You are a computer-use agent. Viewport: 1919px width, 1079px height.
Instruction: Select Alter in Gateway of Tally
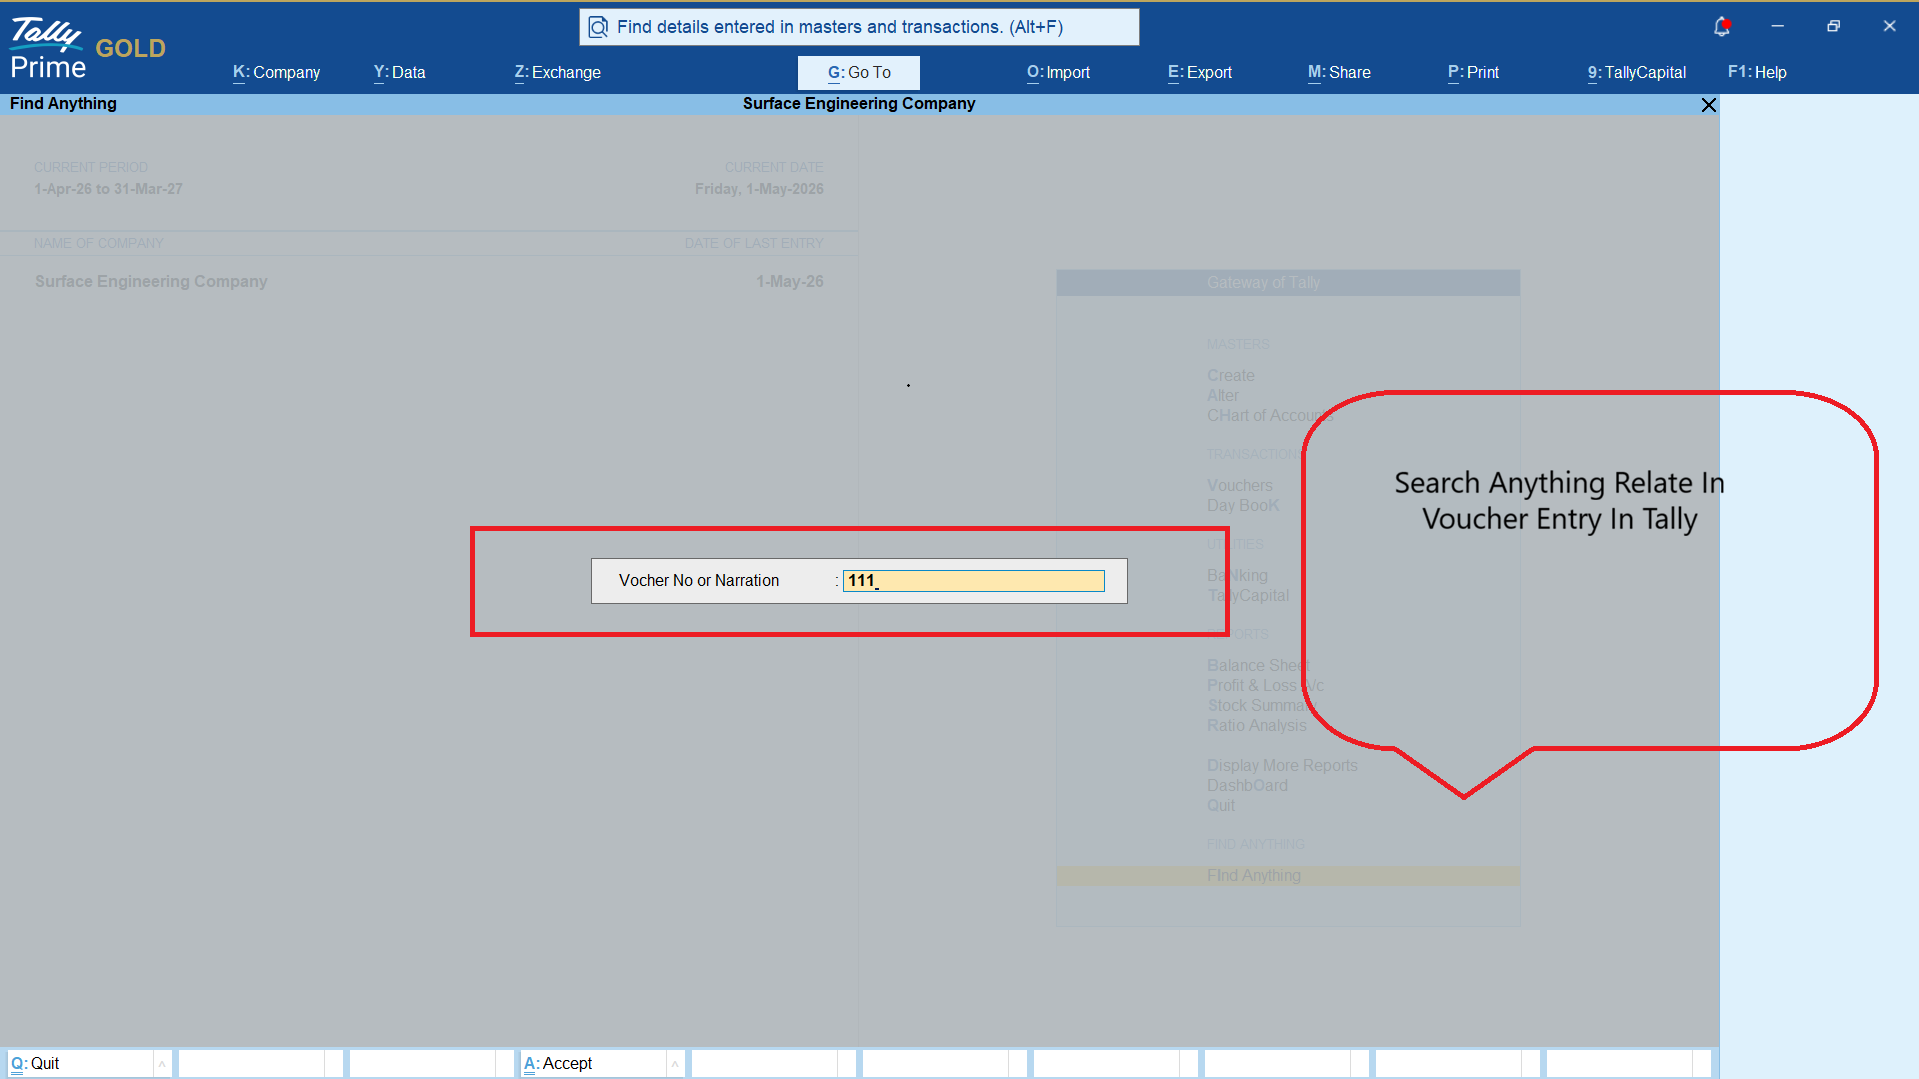1222,396
